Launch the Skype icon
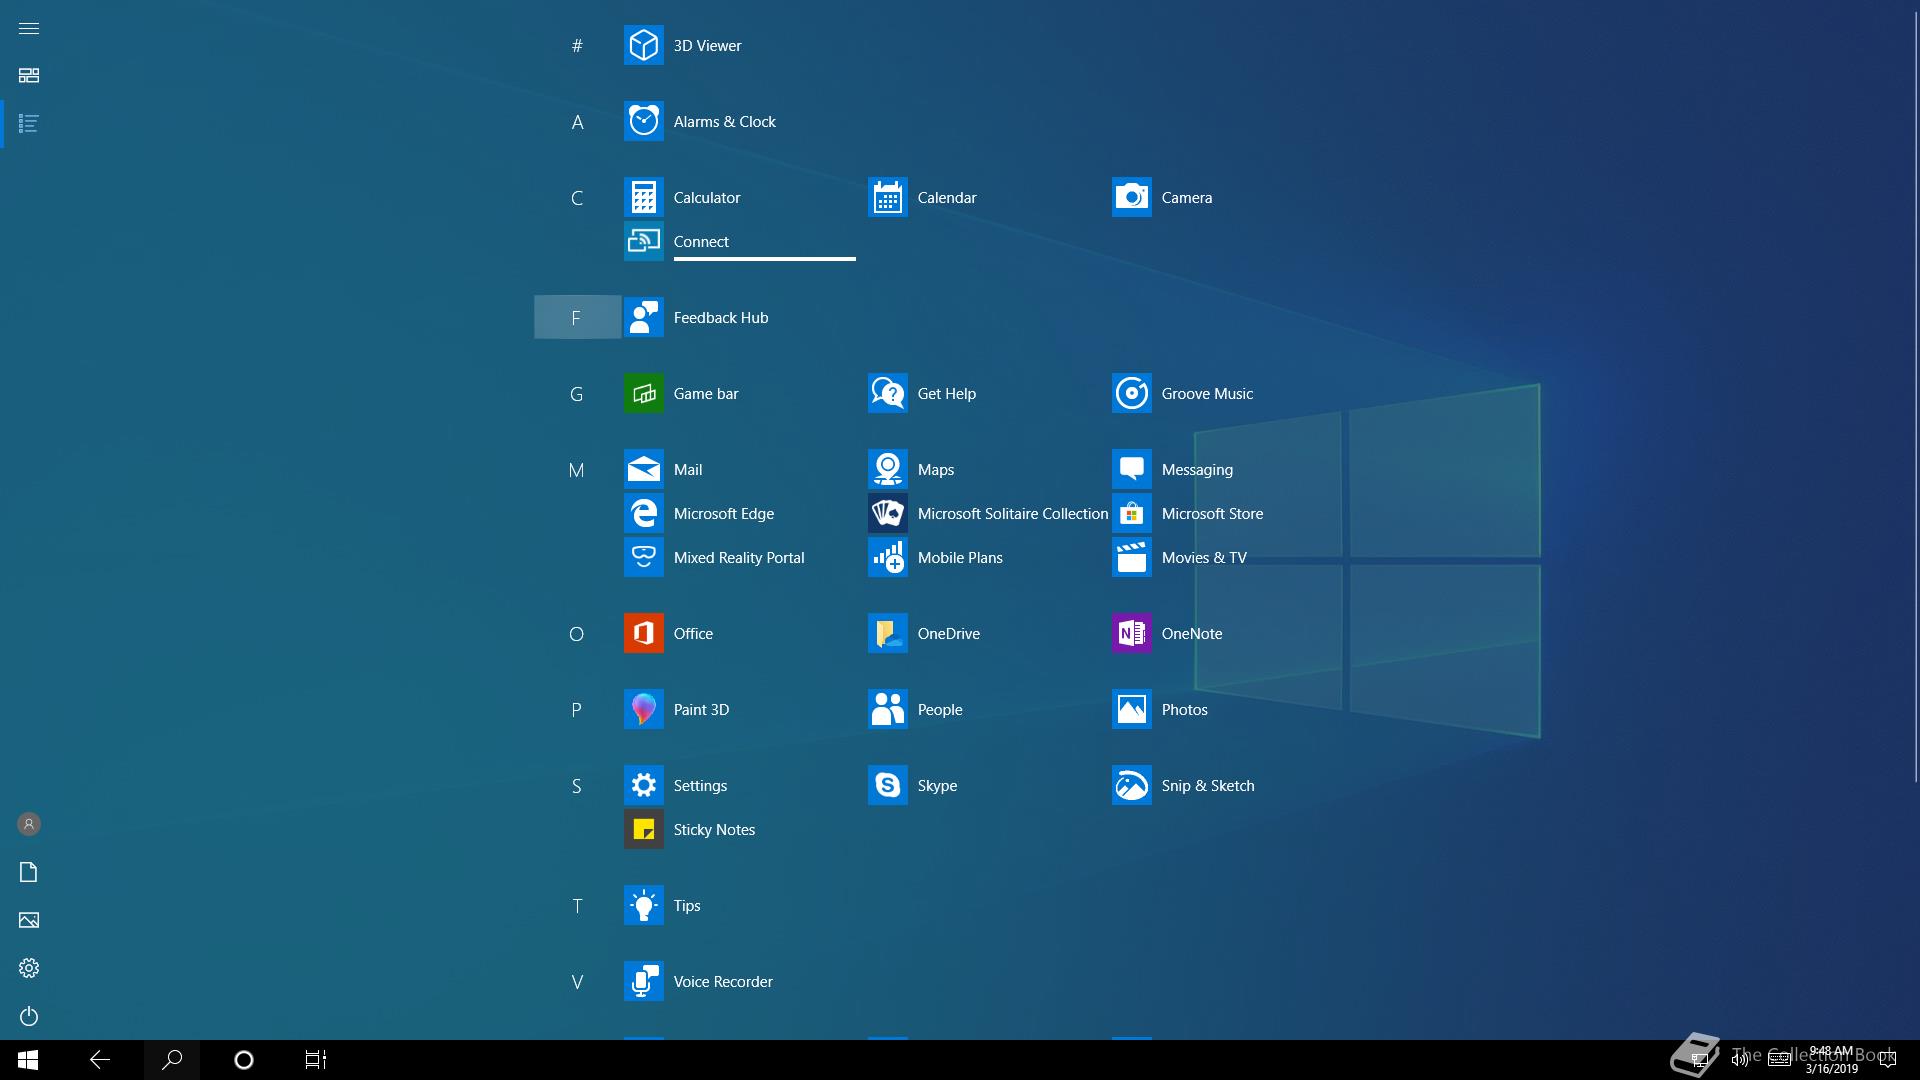Viewport: 1920px width, 1080px height. pyautogui.click(x=887, y=785)
